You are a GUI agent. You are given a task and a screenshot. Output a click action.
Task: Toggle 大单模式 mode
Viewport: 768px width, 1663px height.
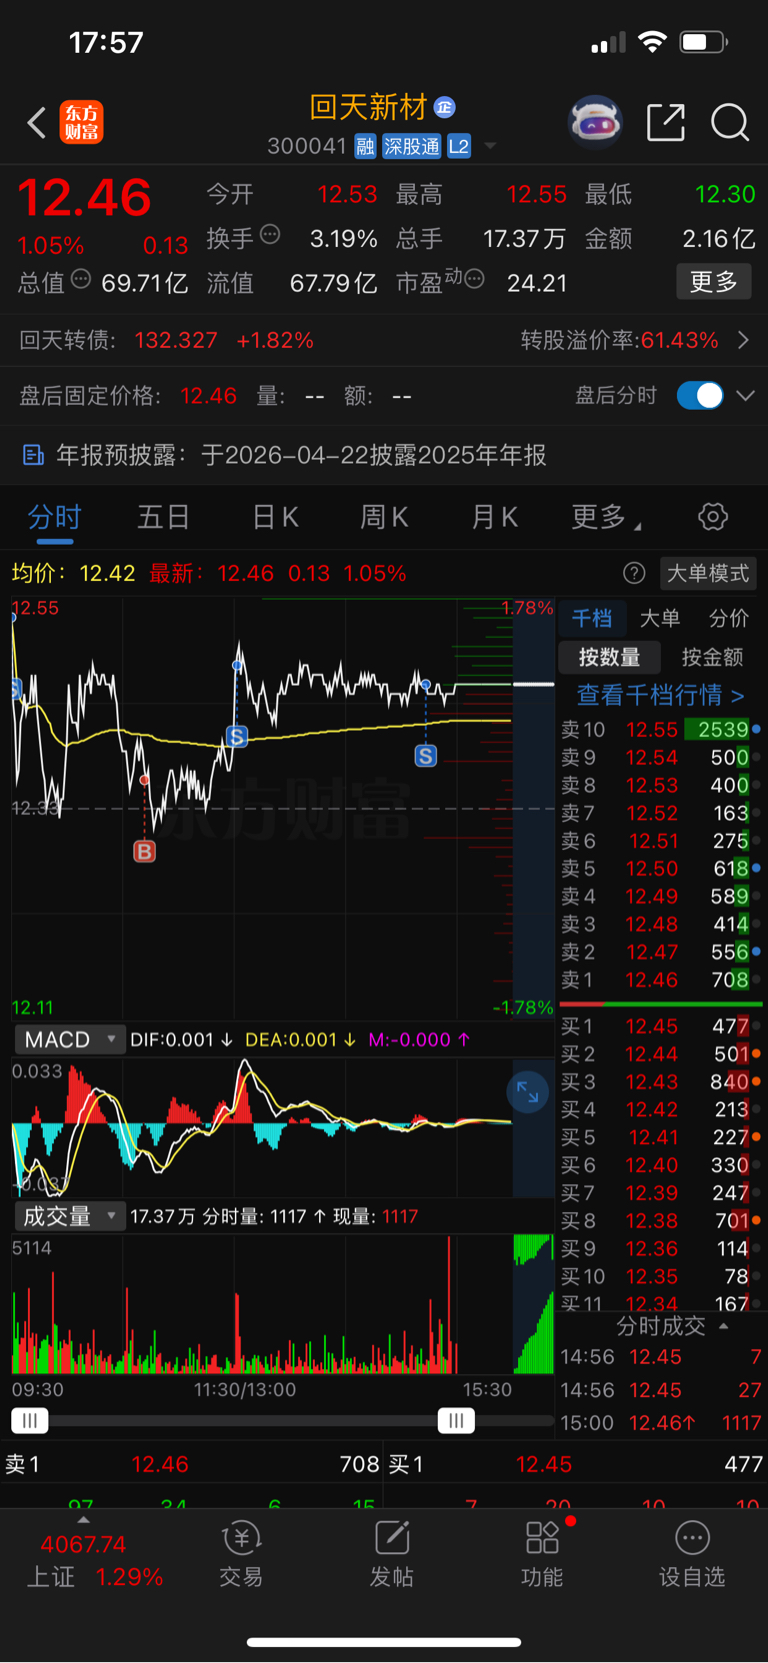point(708,573)
